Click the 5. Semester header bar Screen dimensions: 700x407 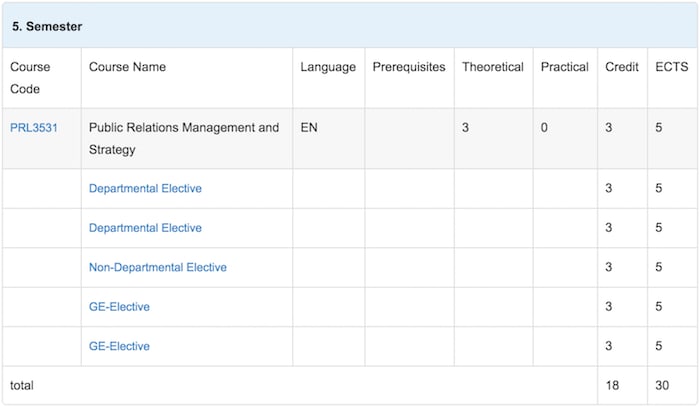click(x=350, y=26)
